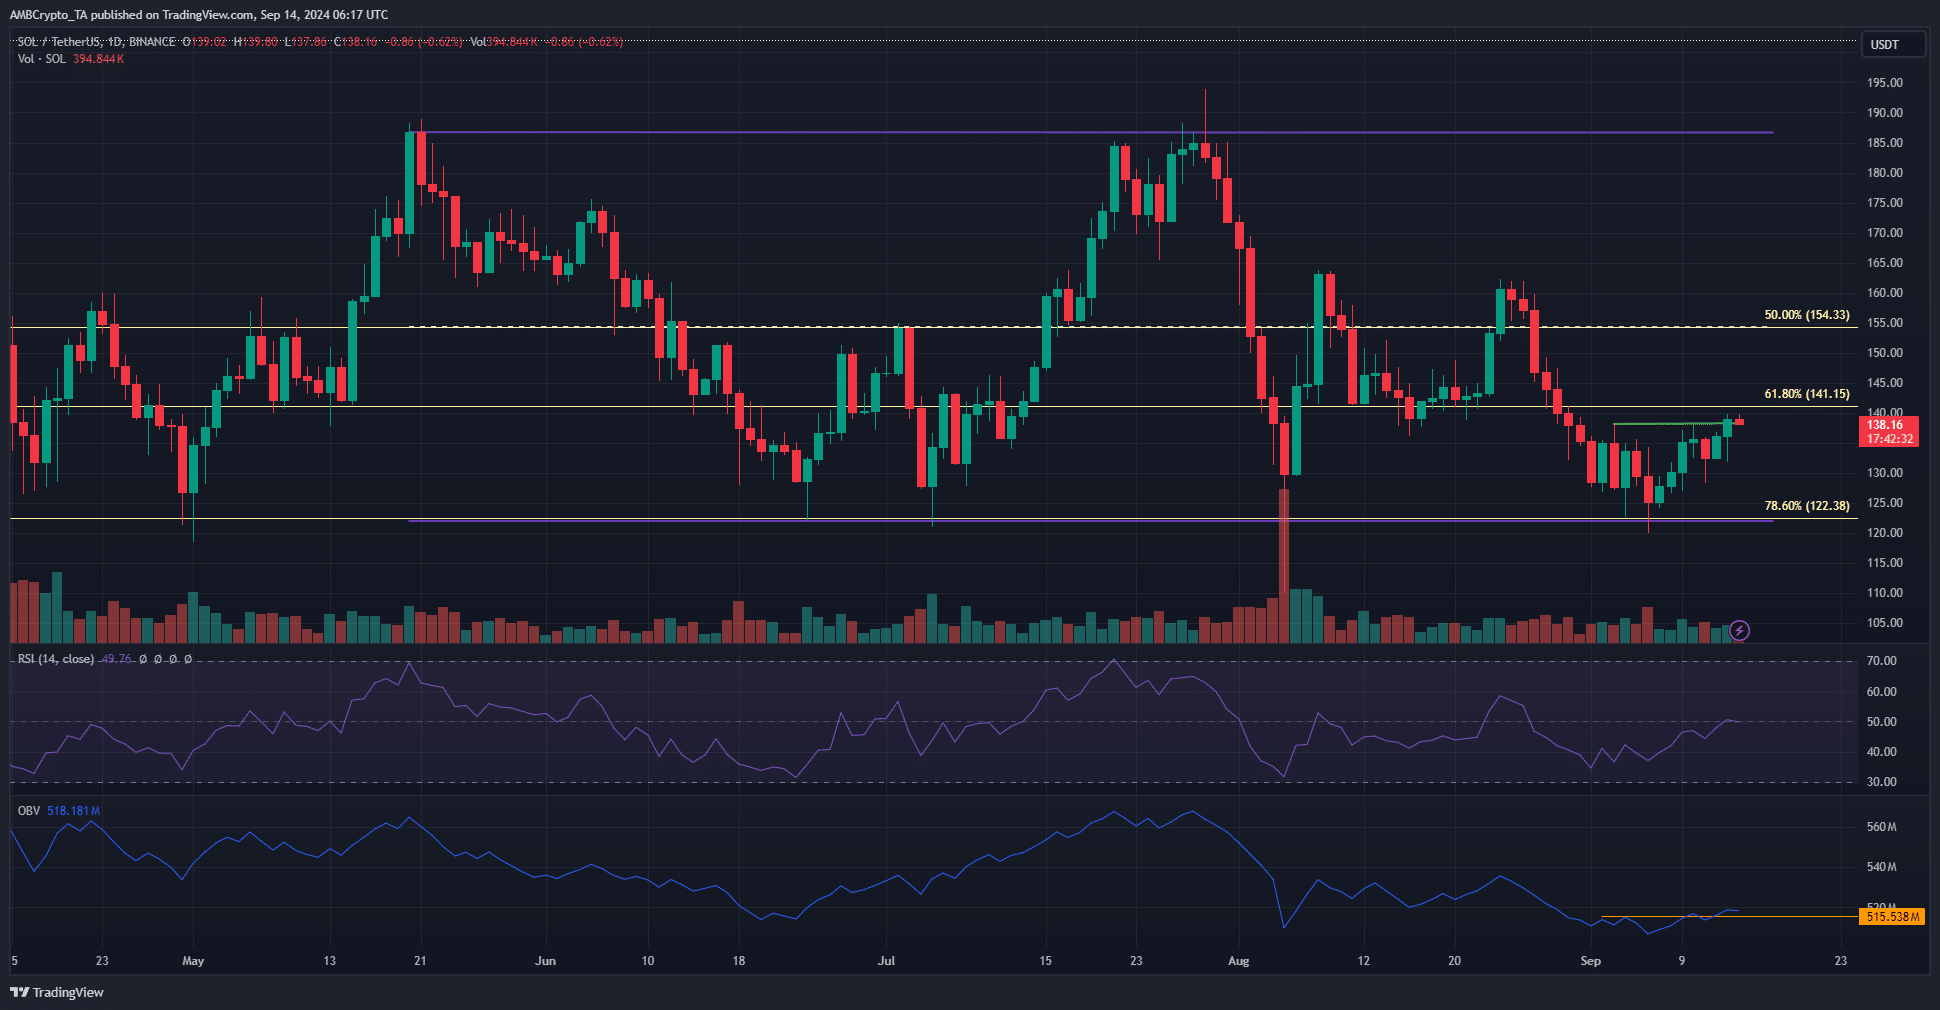Click the Jun label on time axis

545,961
